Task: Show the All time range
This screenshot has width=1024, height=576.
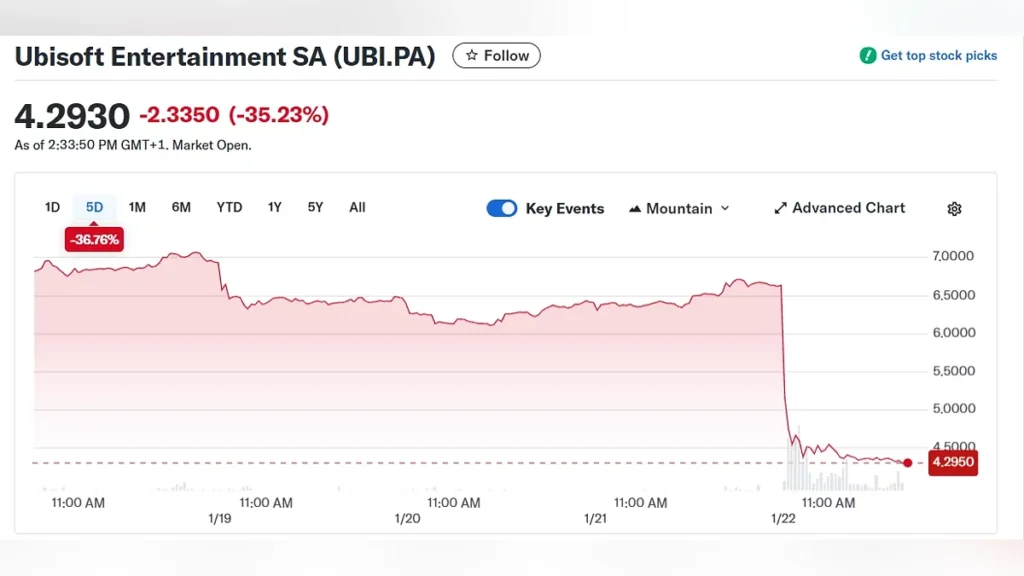Action: tap(357, 207)
